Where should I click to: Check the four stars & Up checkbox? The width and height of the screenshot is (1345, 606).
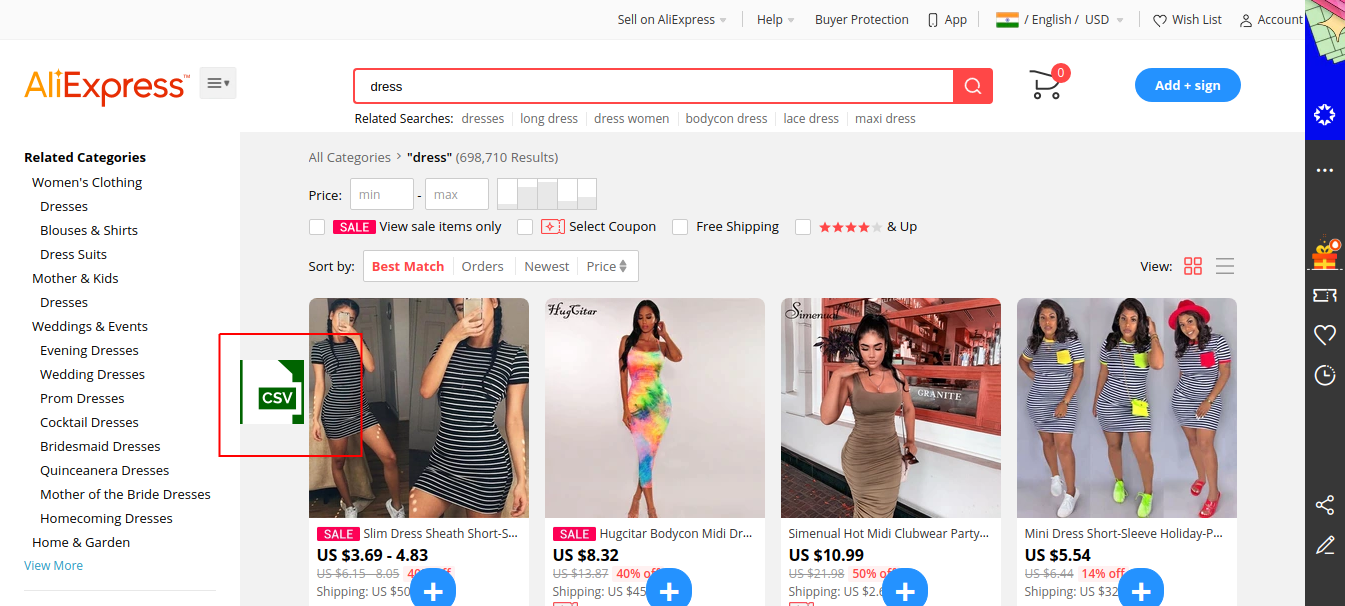802,227
